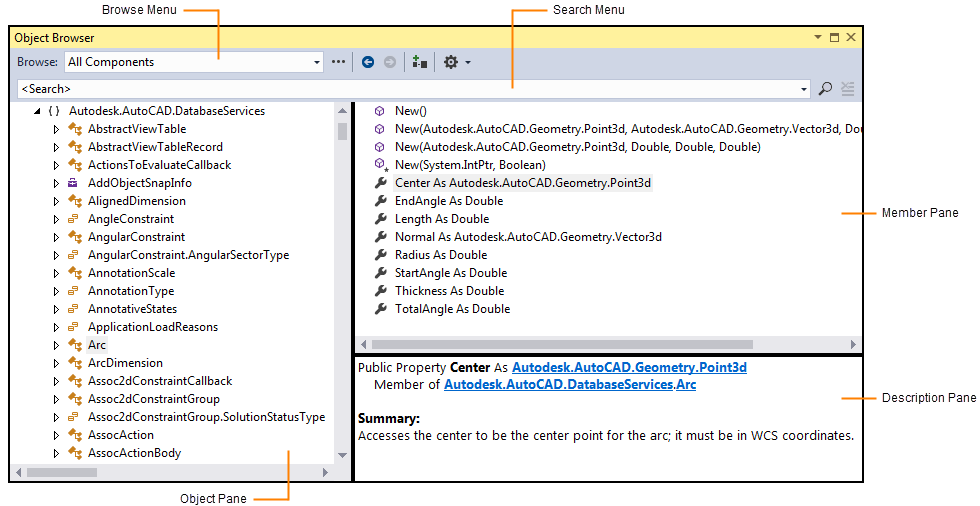Select StartAngle As Double member
Screen dimensions: 980x506
(x=451, y=273)
